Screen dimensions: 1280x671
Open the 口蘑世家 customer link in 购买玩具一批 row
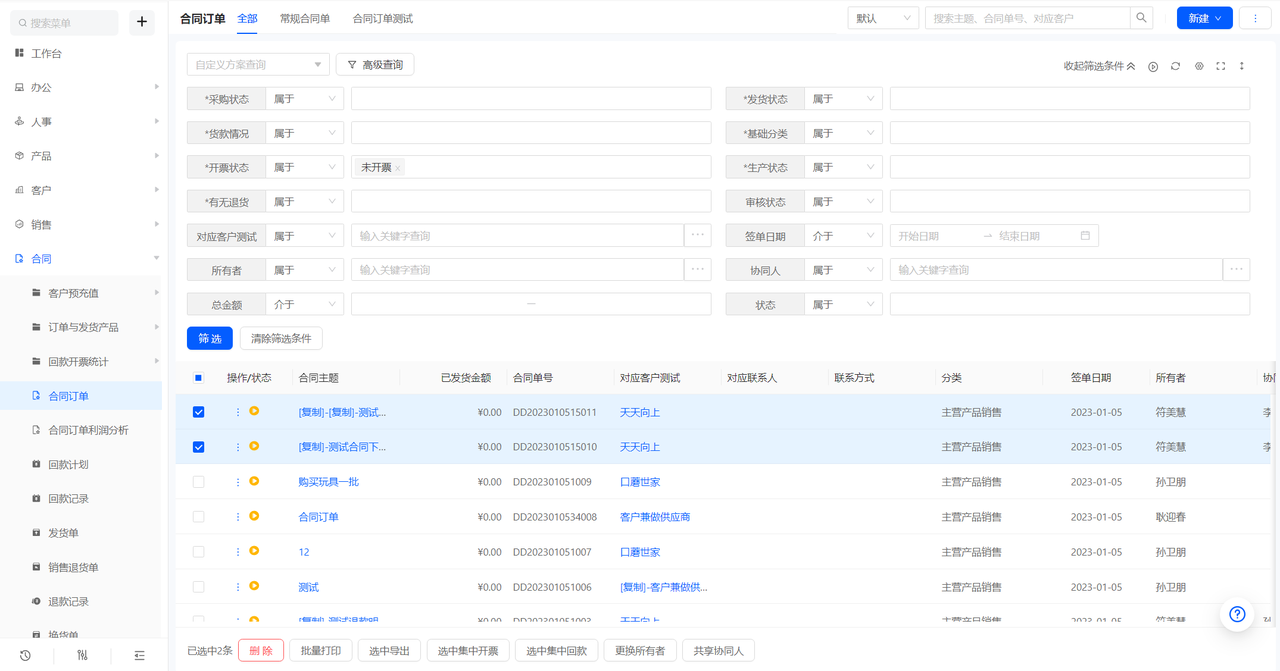point(640,482)
